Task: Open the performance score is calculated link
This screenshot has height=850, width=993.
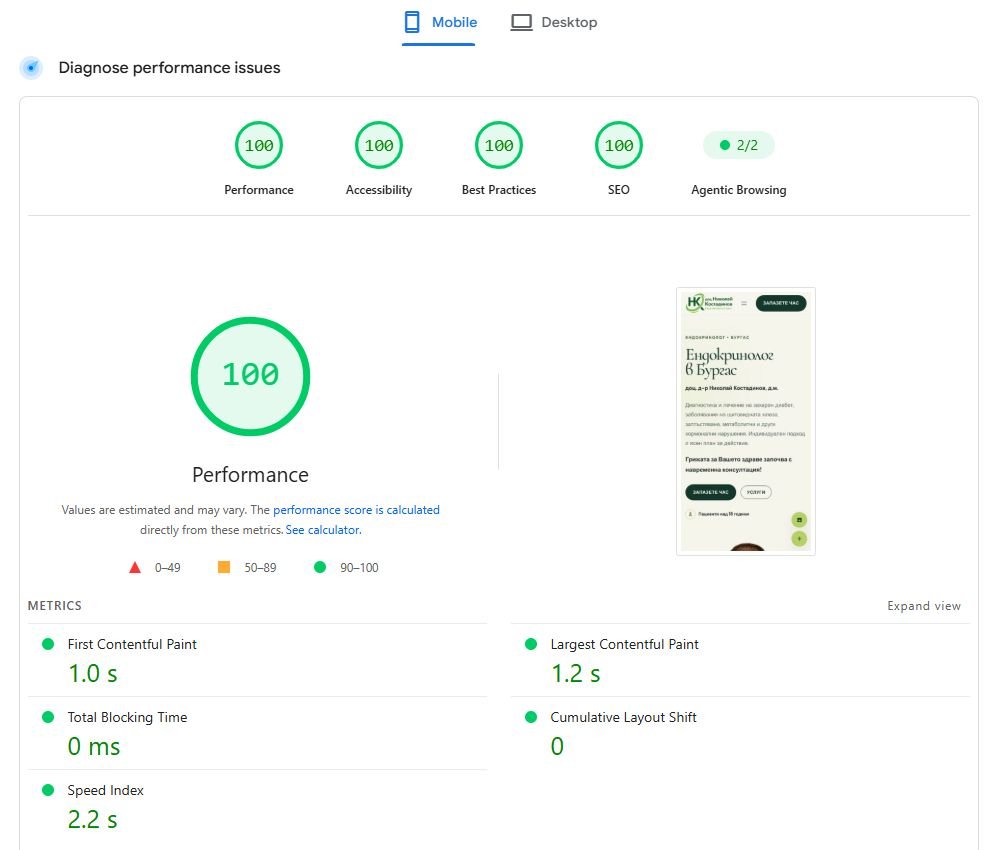Action: (356, 510)
